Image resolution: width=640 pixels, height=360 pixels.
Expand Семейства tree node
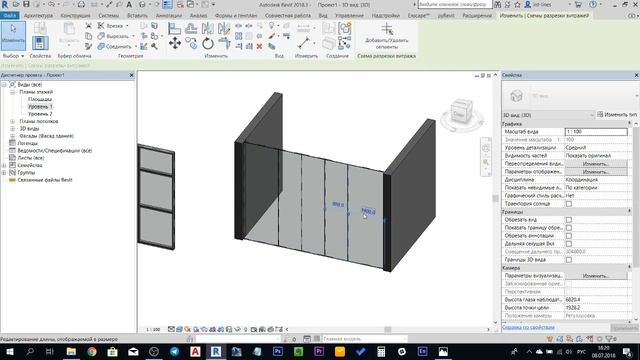click(4, 165)
